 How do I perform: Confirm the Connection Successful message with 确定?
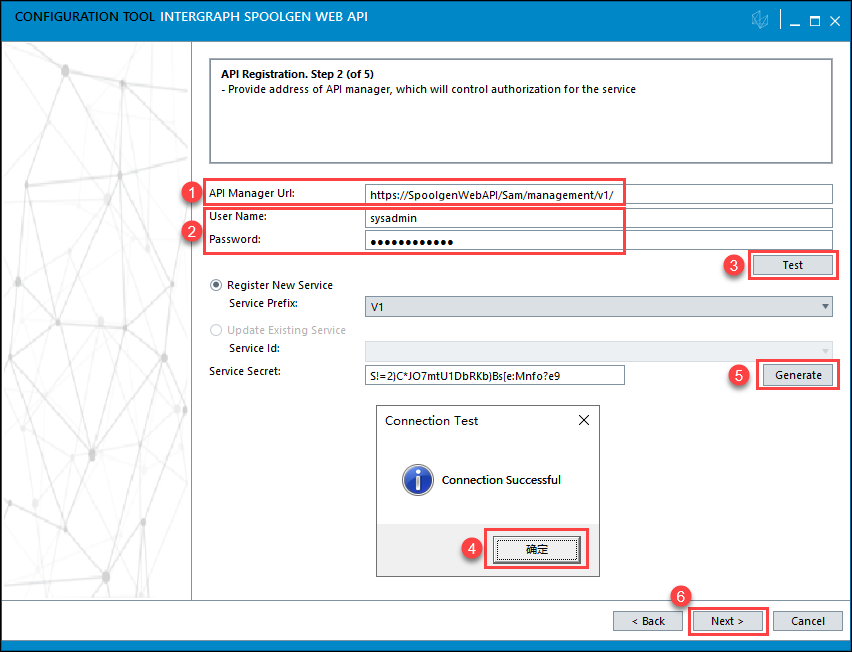537,549
